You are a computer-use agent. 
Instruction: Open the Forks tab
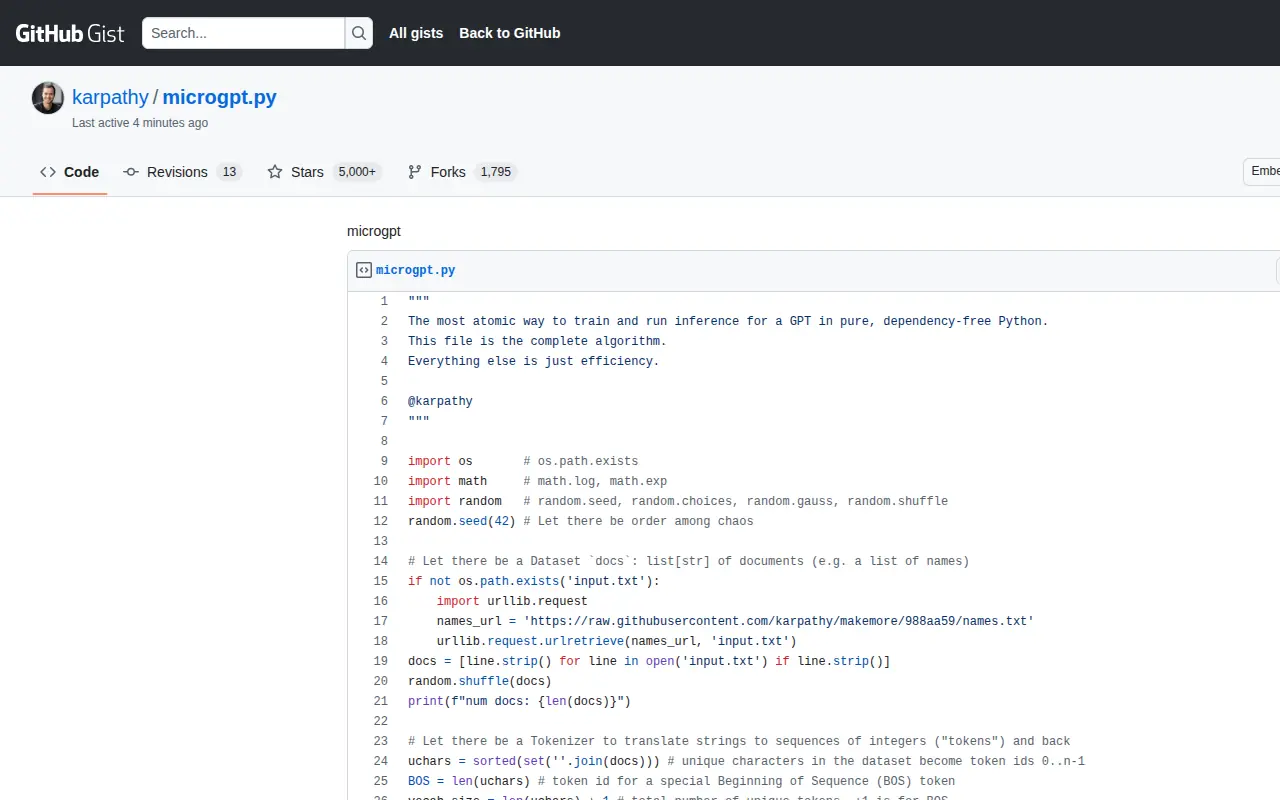448,172
